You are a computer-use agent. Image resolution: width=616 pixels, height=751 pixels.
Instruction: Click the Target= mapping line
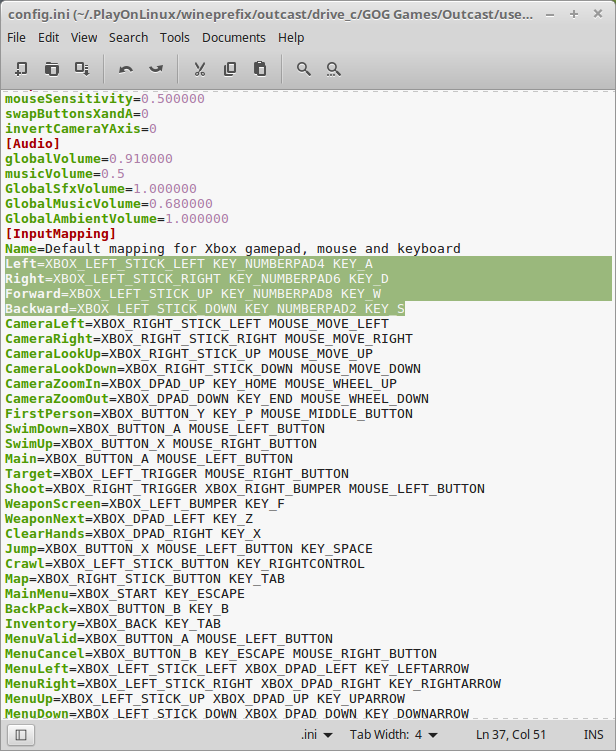[x=177, y=474]
